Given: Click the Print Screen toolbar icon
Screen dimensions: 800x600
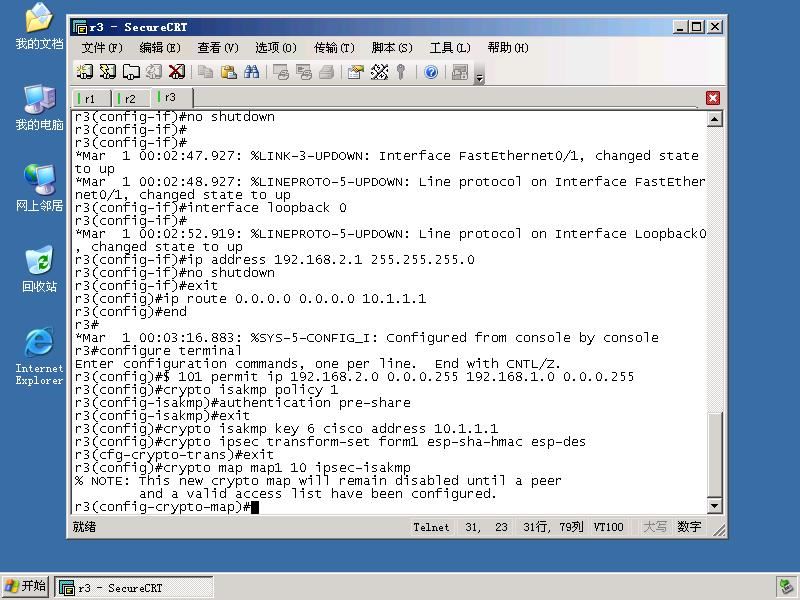Looking at the screenshot, I should (x=281, y=72).
